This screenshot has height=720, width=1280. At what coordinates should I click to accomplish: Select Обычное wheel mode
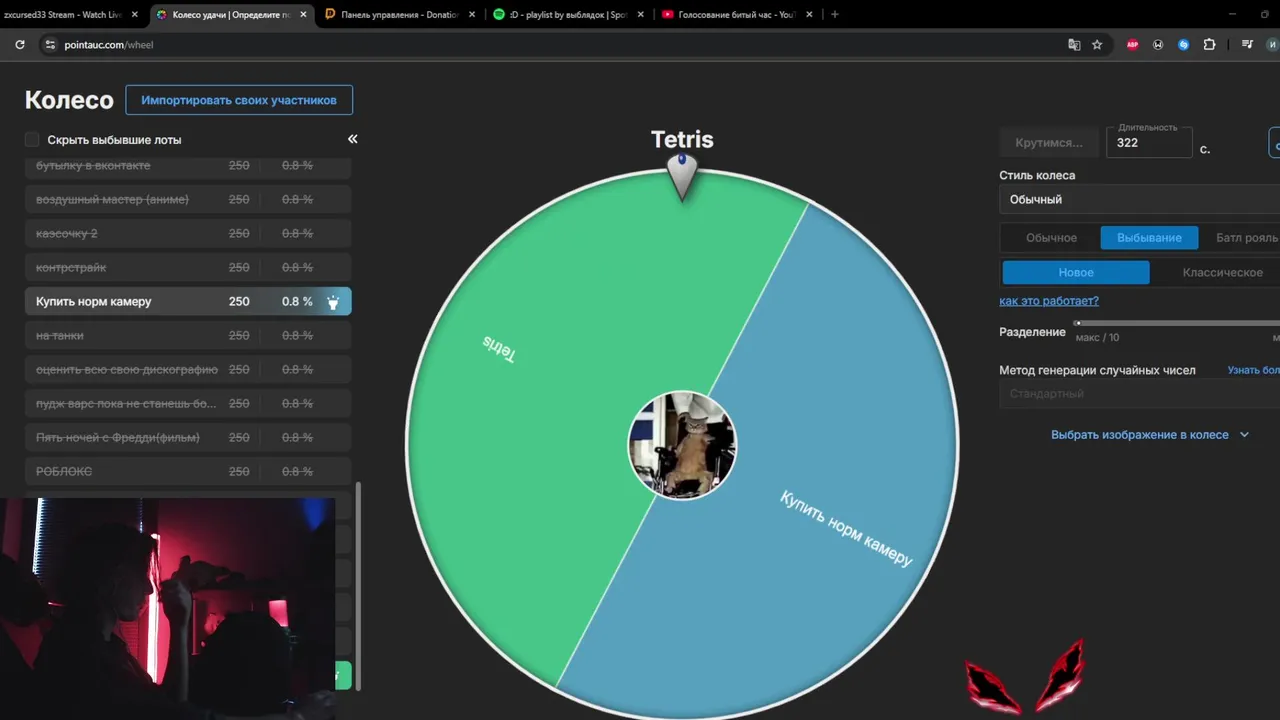(1051, 238)
